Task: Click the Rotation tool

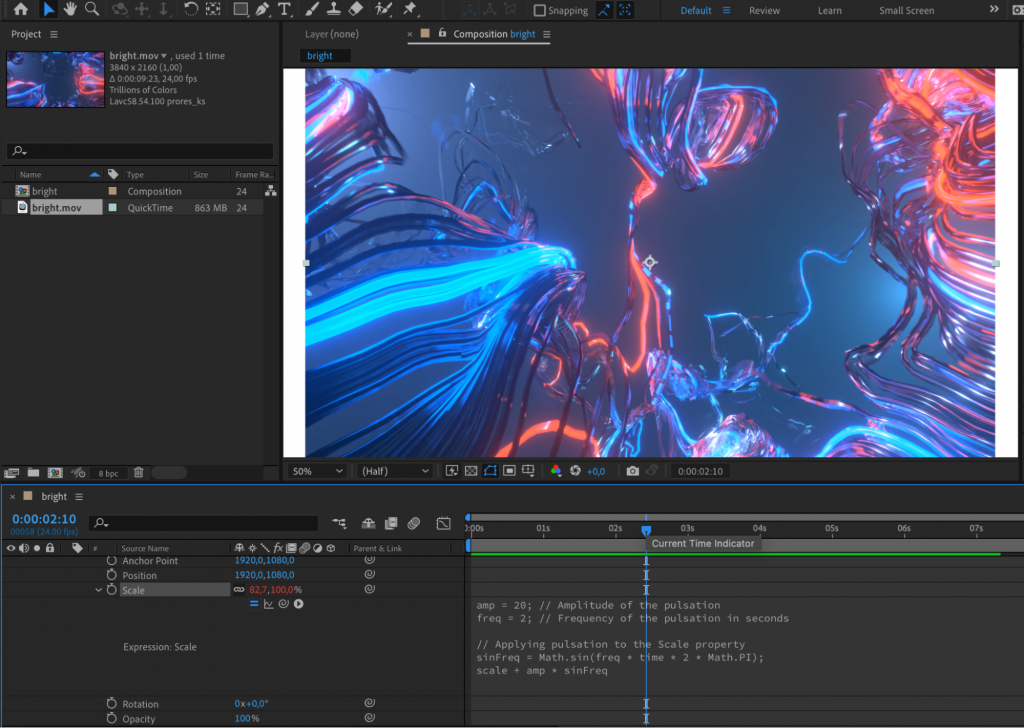Action: (x=189, y=9)
